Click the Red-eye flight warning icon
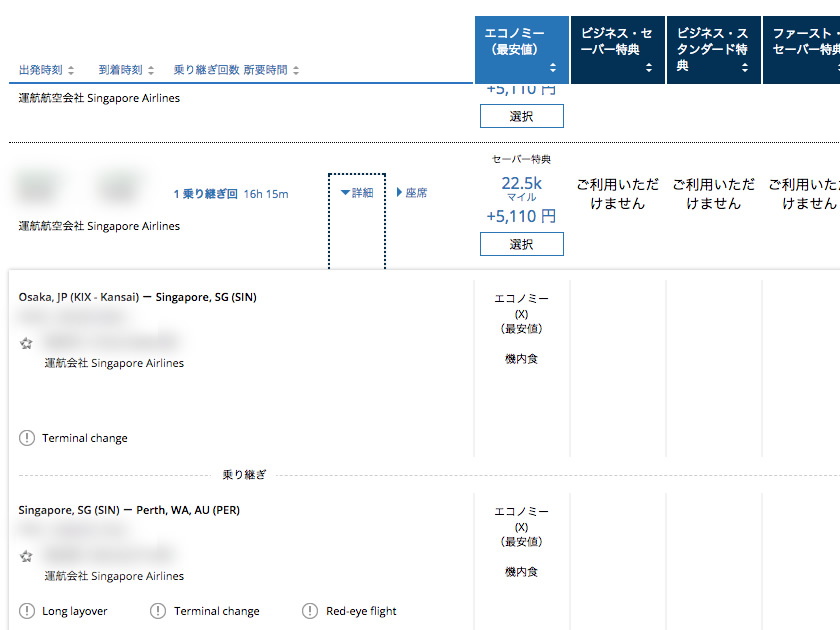The height and width of the screenshot is (630, 840). pos(310,611)
